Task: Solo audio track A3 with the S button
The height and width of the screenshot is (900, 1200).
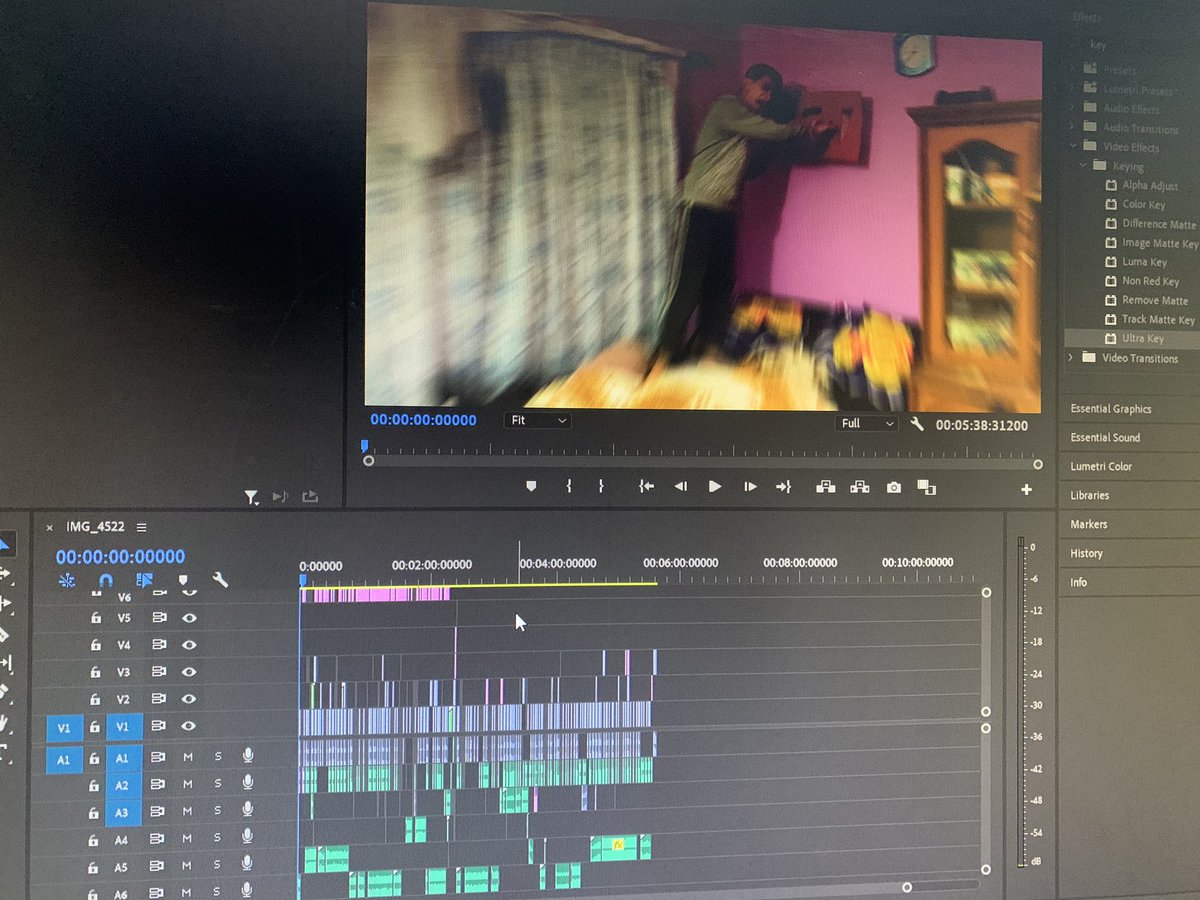Action: (218, 812)
